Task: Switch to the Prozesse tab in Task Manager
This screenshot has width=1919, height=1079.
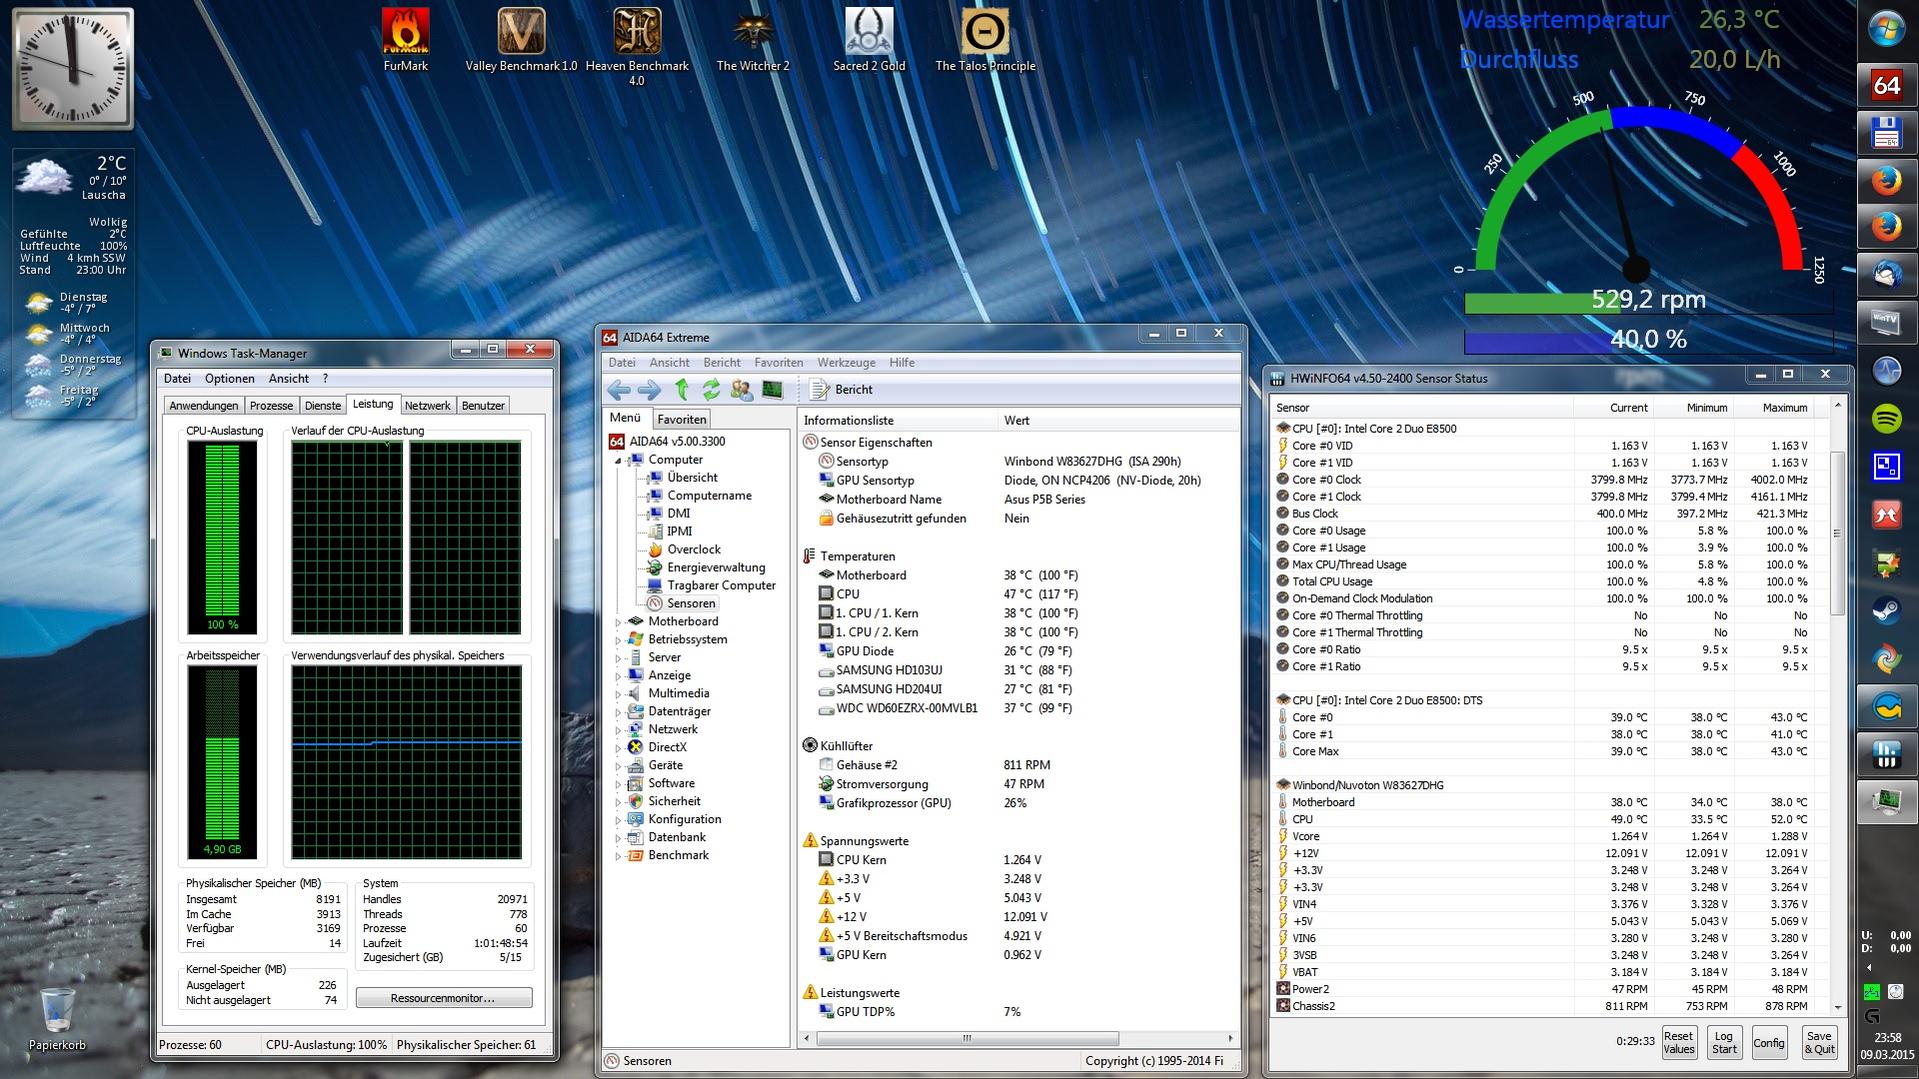Action: [271, 406]
